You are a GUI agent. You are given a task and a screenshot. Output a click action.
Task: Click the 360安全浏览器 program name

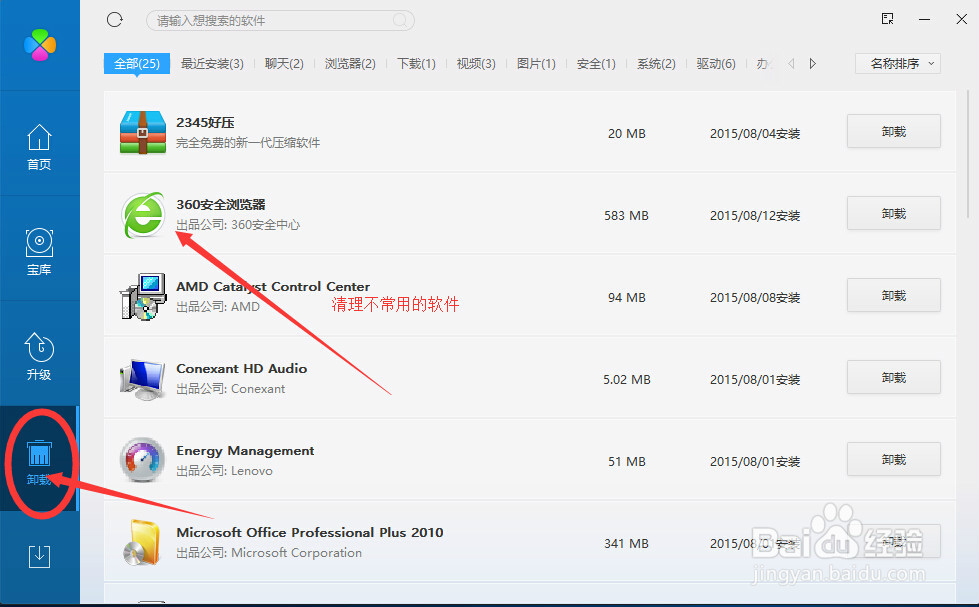tap(221, 204)
